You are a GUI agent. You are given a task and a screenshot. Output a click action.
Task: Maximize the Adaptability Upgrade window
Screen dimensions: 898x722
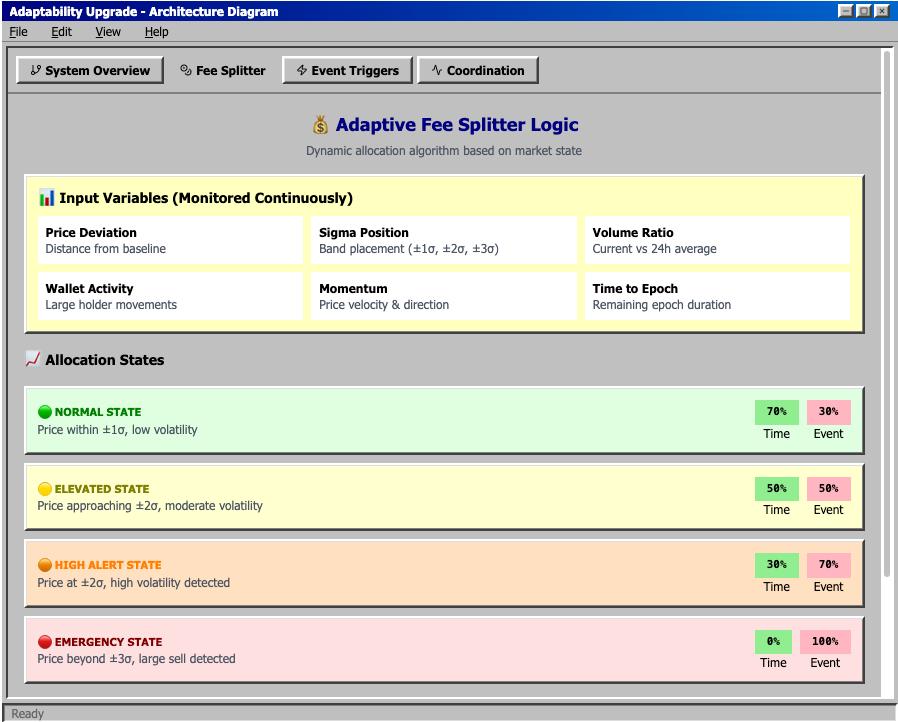click(x=864, y=11)
